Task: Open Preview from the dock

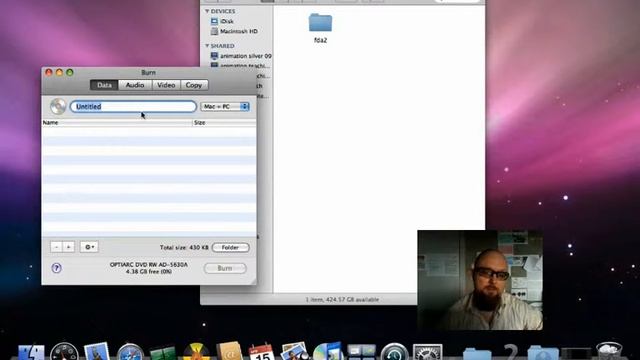Action: coord(295,351)
